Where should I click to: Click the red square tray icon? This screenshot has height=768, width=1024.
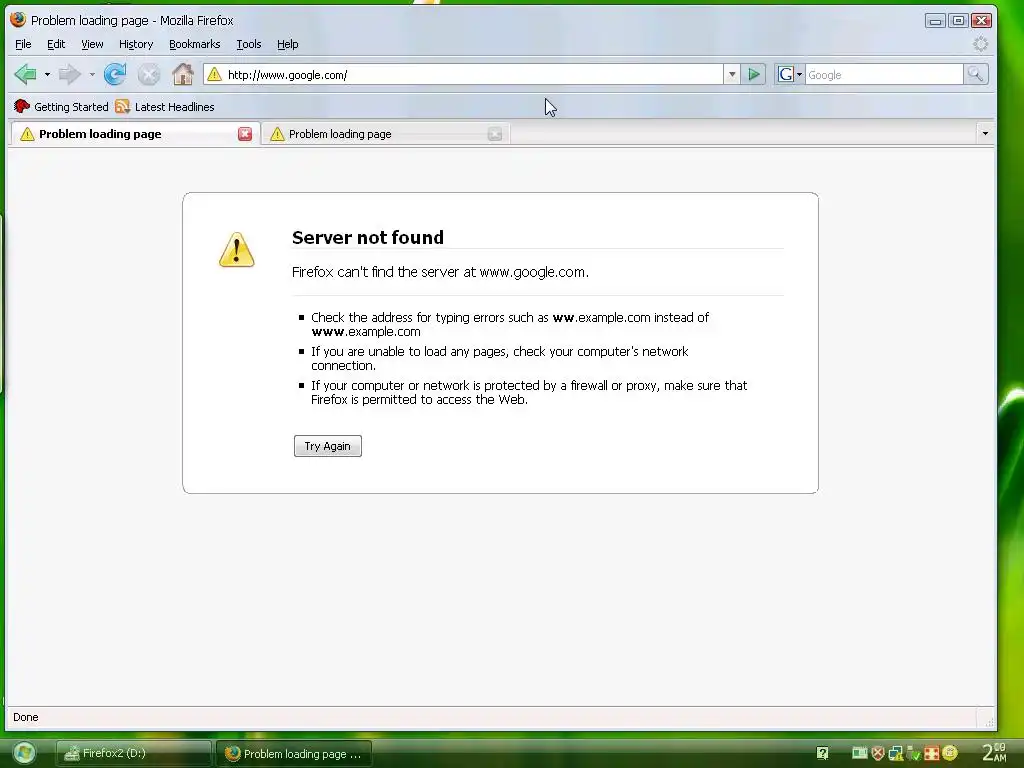pos(932,753)
